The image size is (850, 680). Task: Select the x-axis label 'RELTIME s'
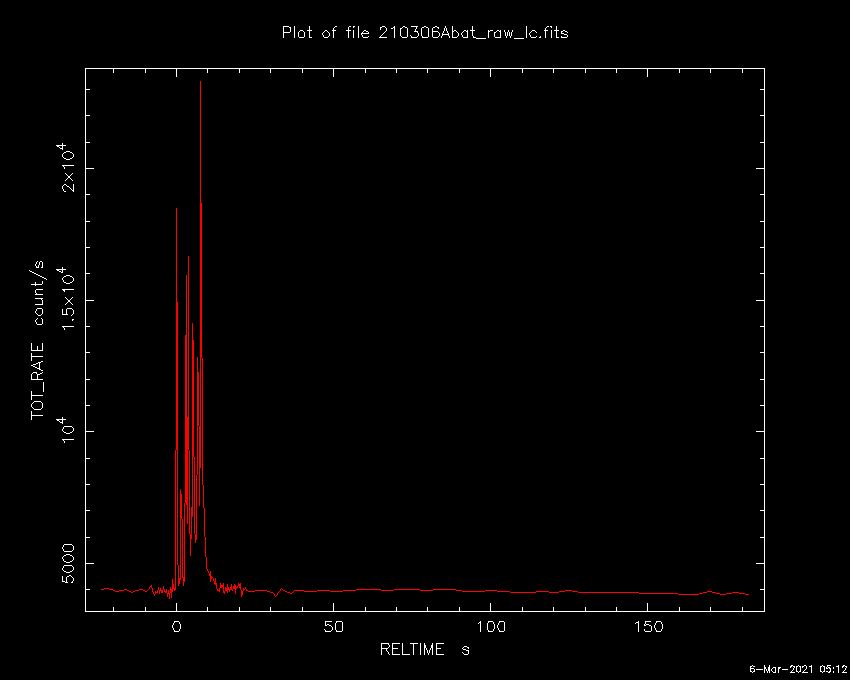click(424, 649)
